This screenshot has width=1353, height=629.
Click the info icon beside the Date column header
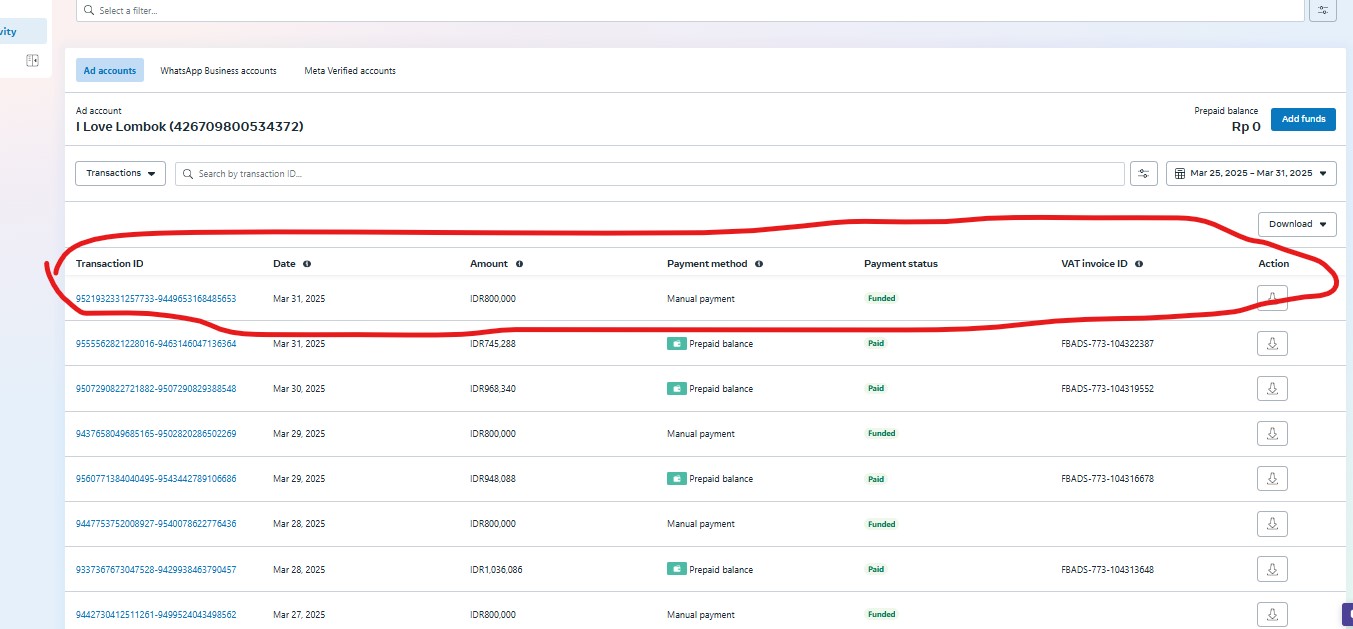click(306, 264)
